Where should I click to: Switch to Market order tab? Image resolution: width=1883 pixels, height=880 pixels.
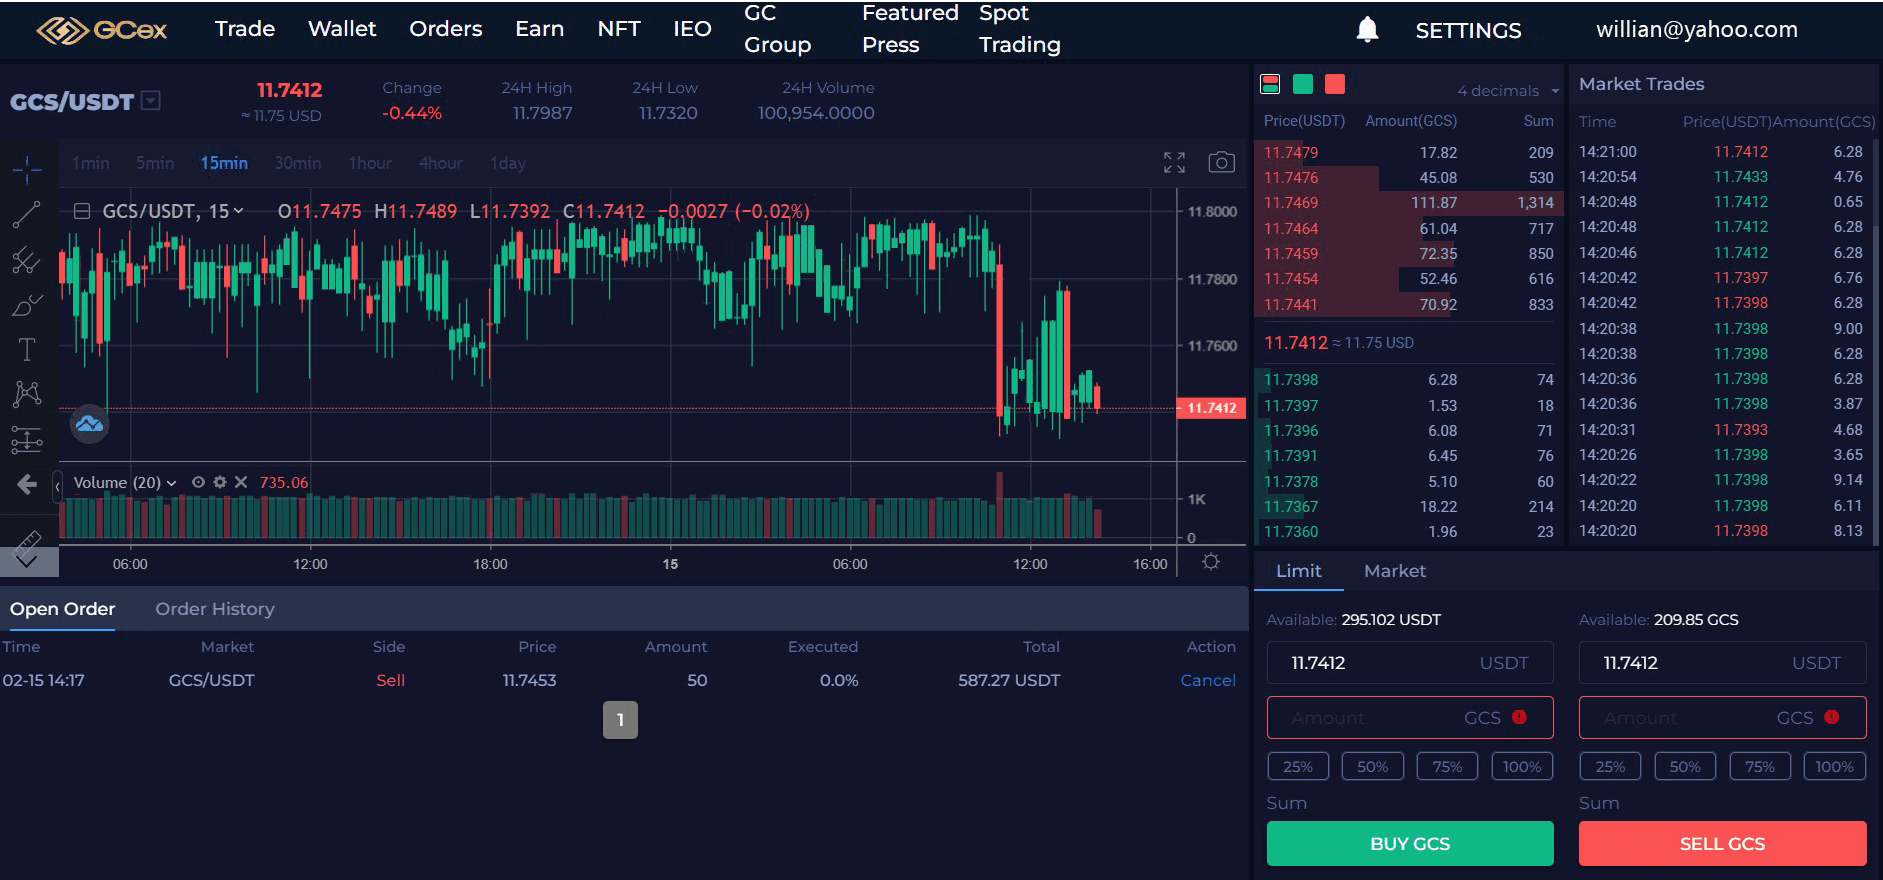pos(1395,571)
